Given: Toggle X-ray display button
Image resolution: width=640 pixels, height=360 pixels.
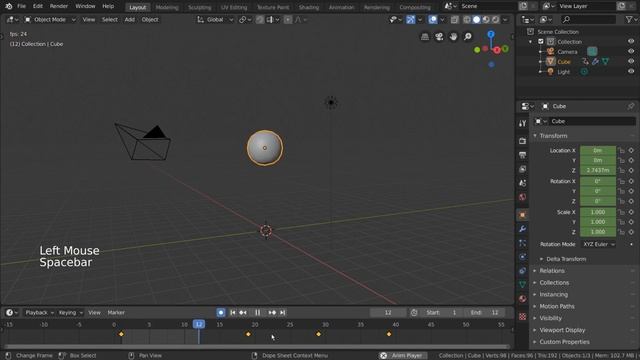Looking at the screenshot, I should (x=455, y=19).
